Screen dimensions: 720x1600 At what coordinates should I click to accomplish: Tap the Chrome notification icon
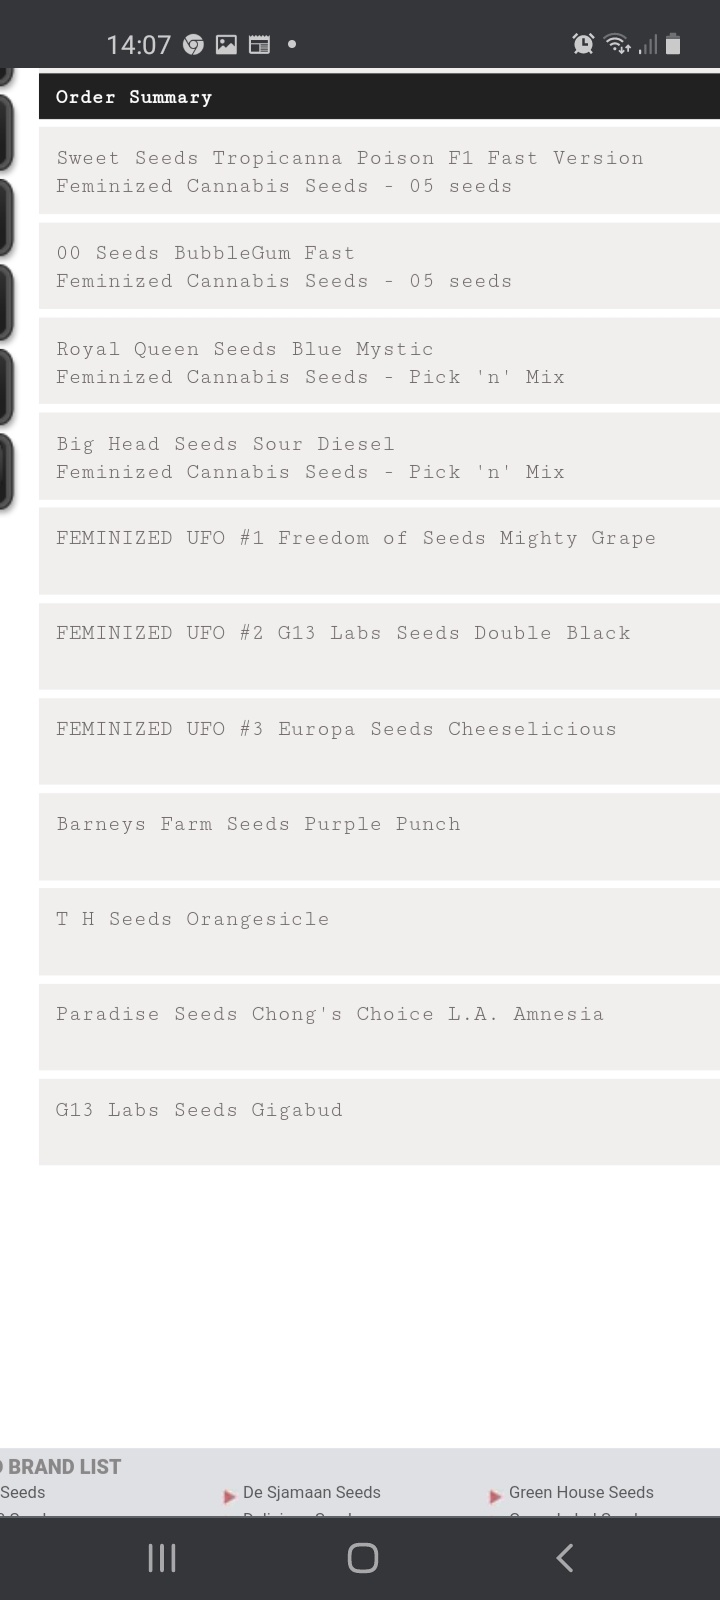[193, 44]
